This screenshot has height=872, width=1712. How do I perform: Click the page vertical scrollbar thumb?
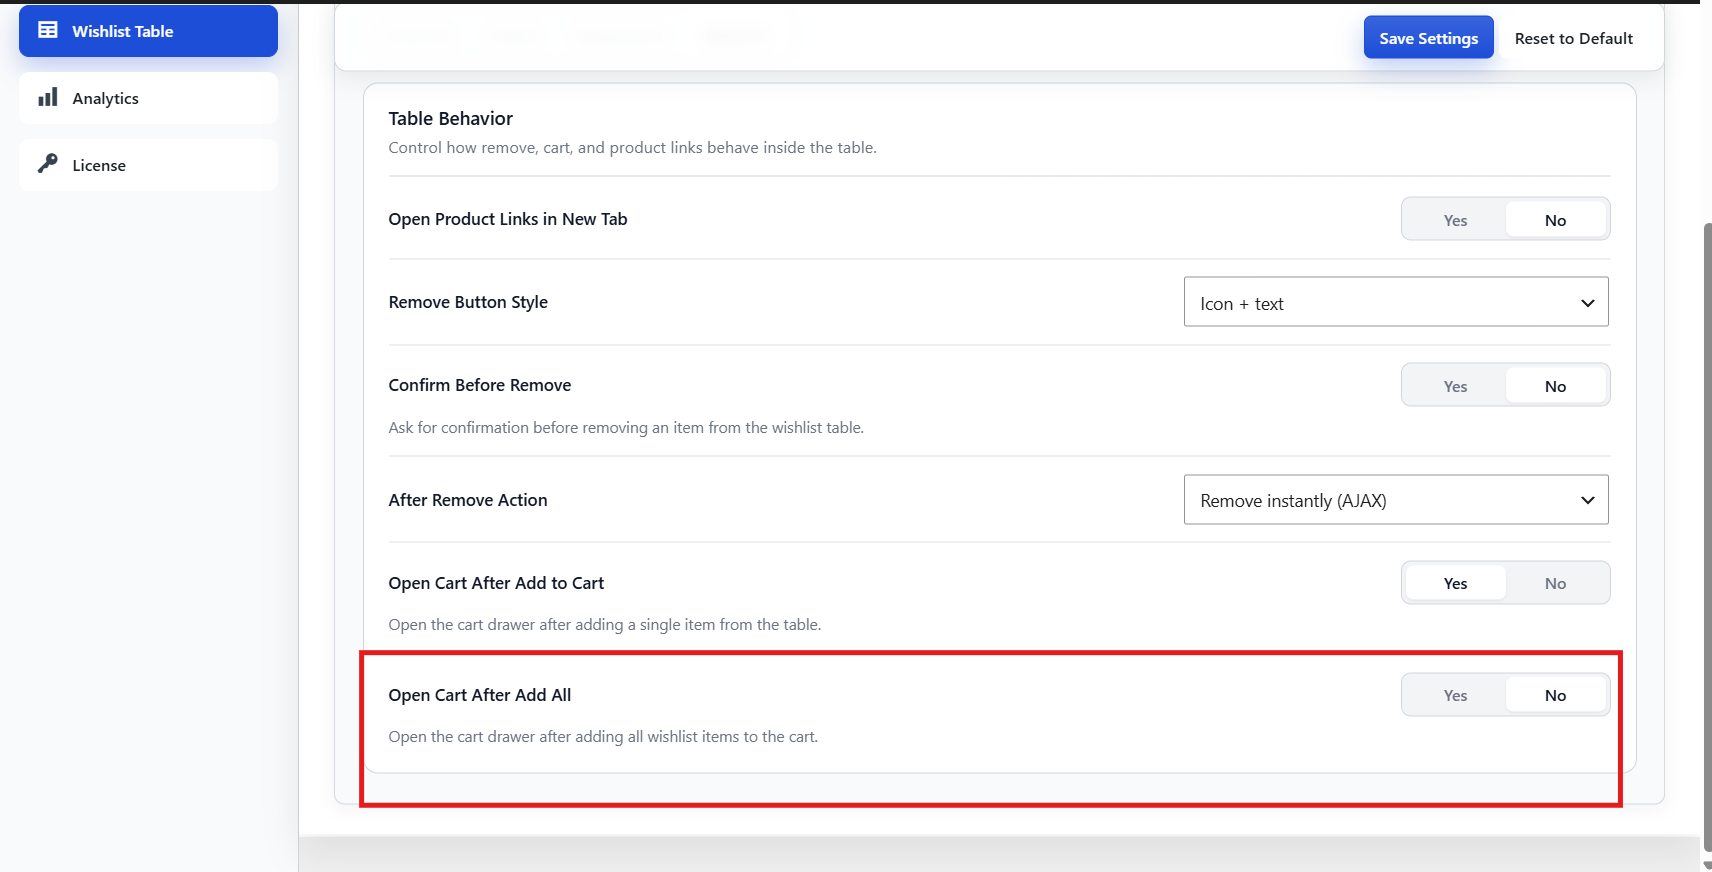tap(1706, 540)
